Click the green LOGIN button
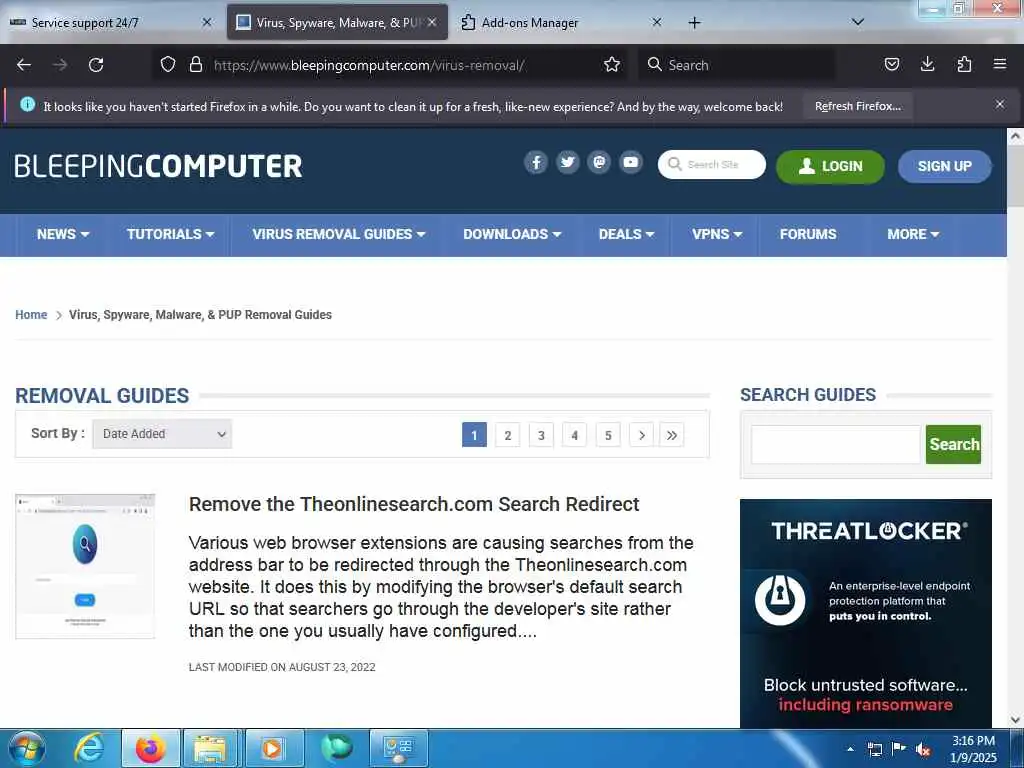This screenshot has width=1024, height=768. (830, 167)
